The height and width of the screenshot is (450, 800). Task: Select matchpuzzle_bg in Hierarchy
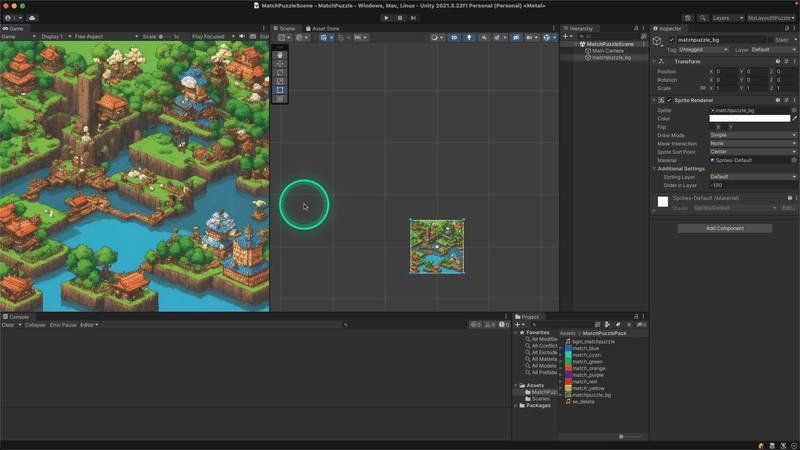coord(611,58)
